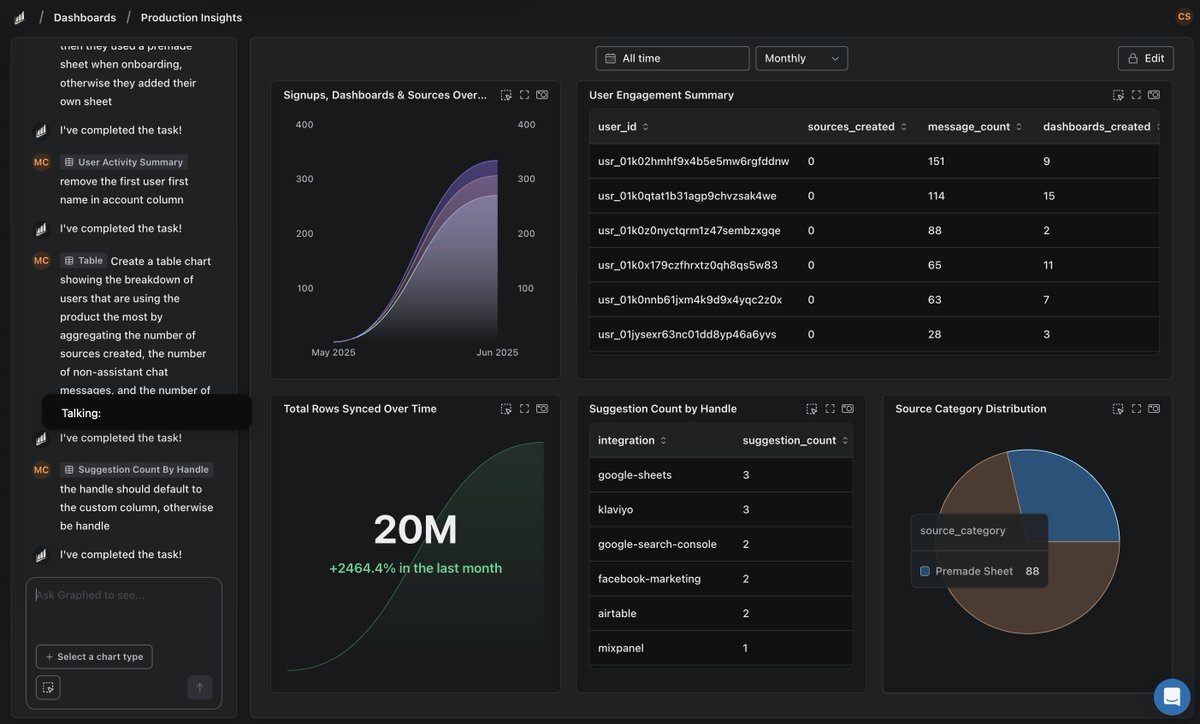Click the snapshot camera icon on Source Category Distribution
Image resolution: width=1200 pixels, height=724 pixels.
(1152, 407)
